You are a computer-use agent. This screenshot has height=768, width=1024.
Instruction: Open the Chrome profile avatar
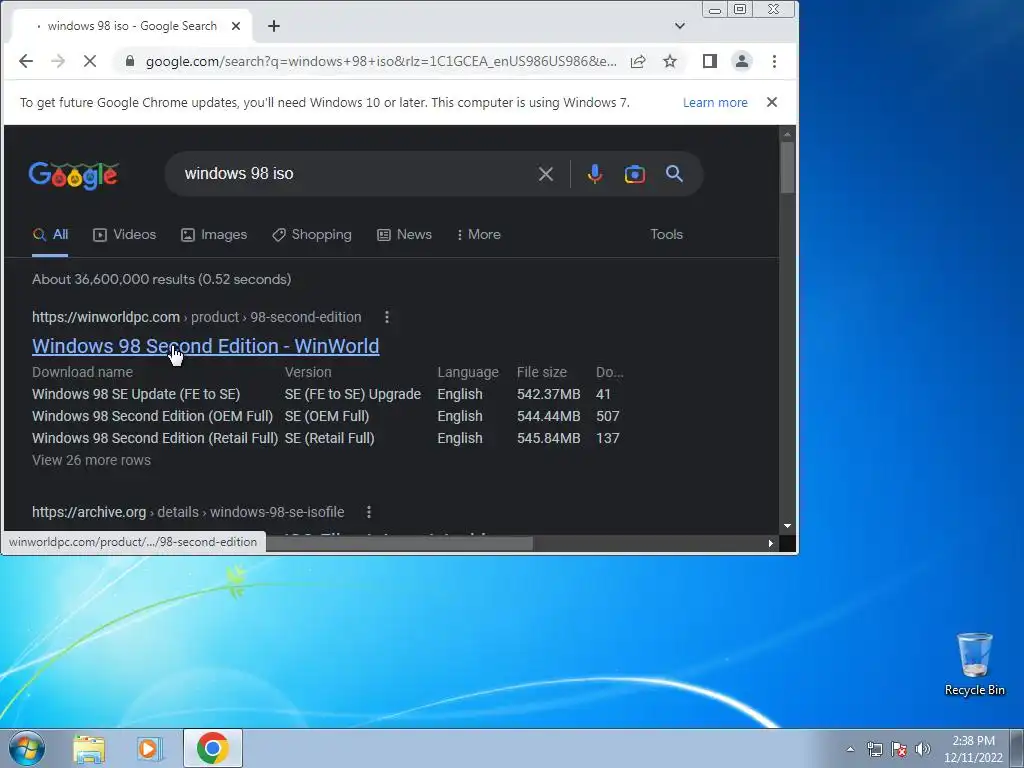pyautogui.click(x=742, y=61)
